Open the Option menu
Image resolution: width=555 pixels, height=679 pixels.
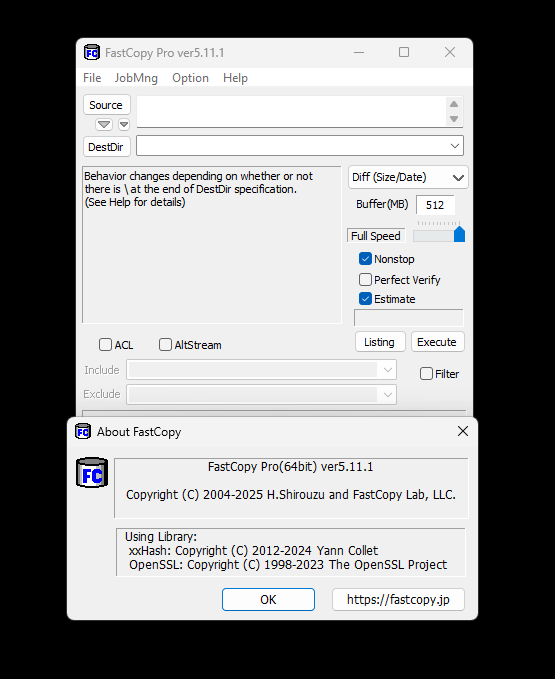[x=190, y=78]
